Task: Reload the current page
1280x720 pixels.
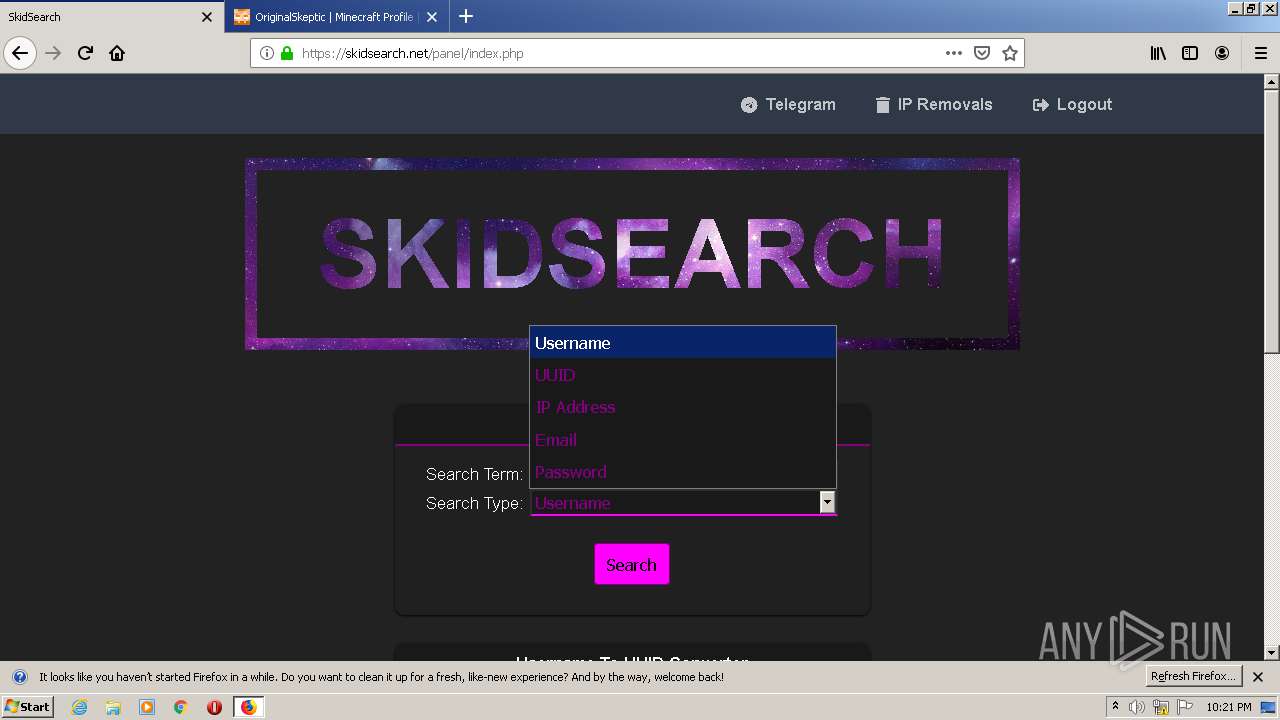Action: coord(85,53)
